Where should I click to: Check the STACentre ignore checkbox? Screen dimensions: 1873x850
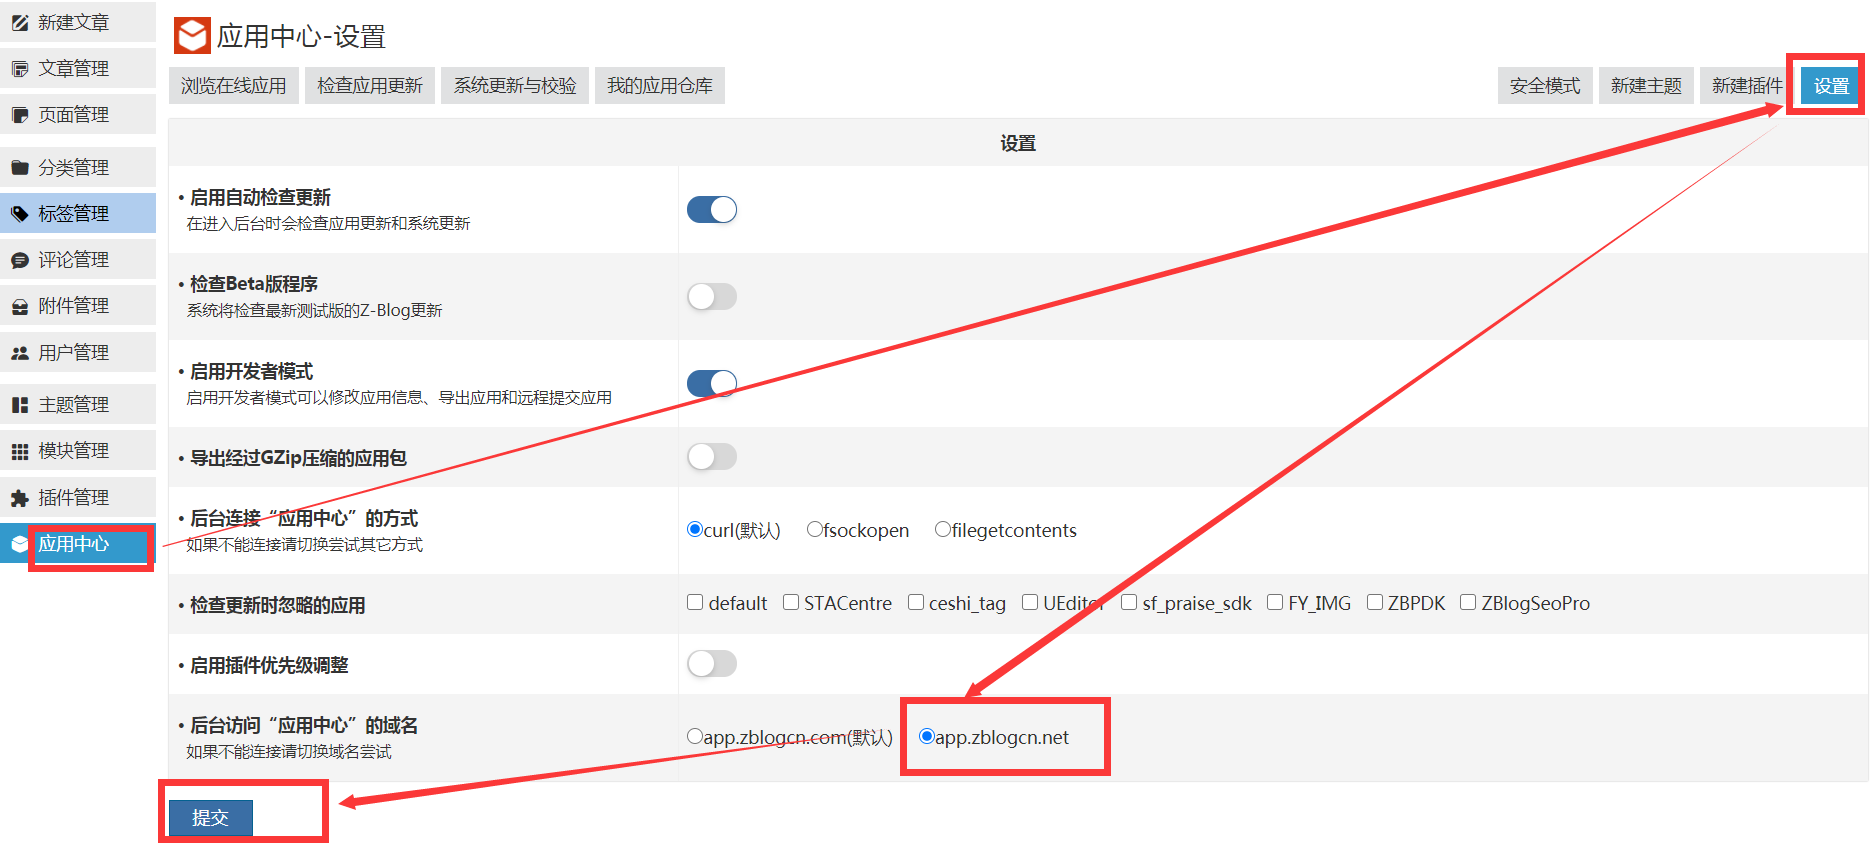(791, 602)
